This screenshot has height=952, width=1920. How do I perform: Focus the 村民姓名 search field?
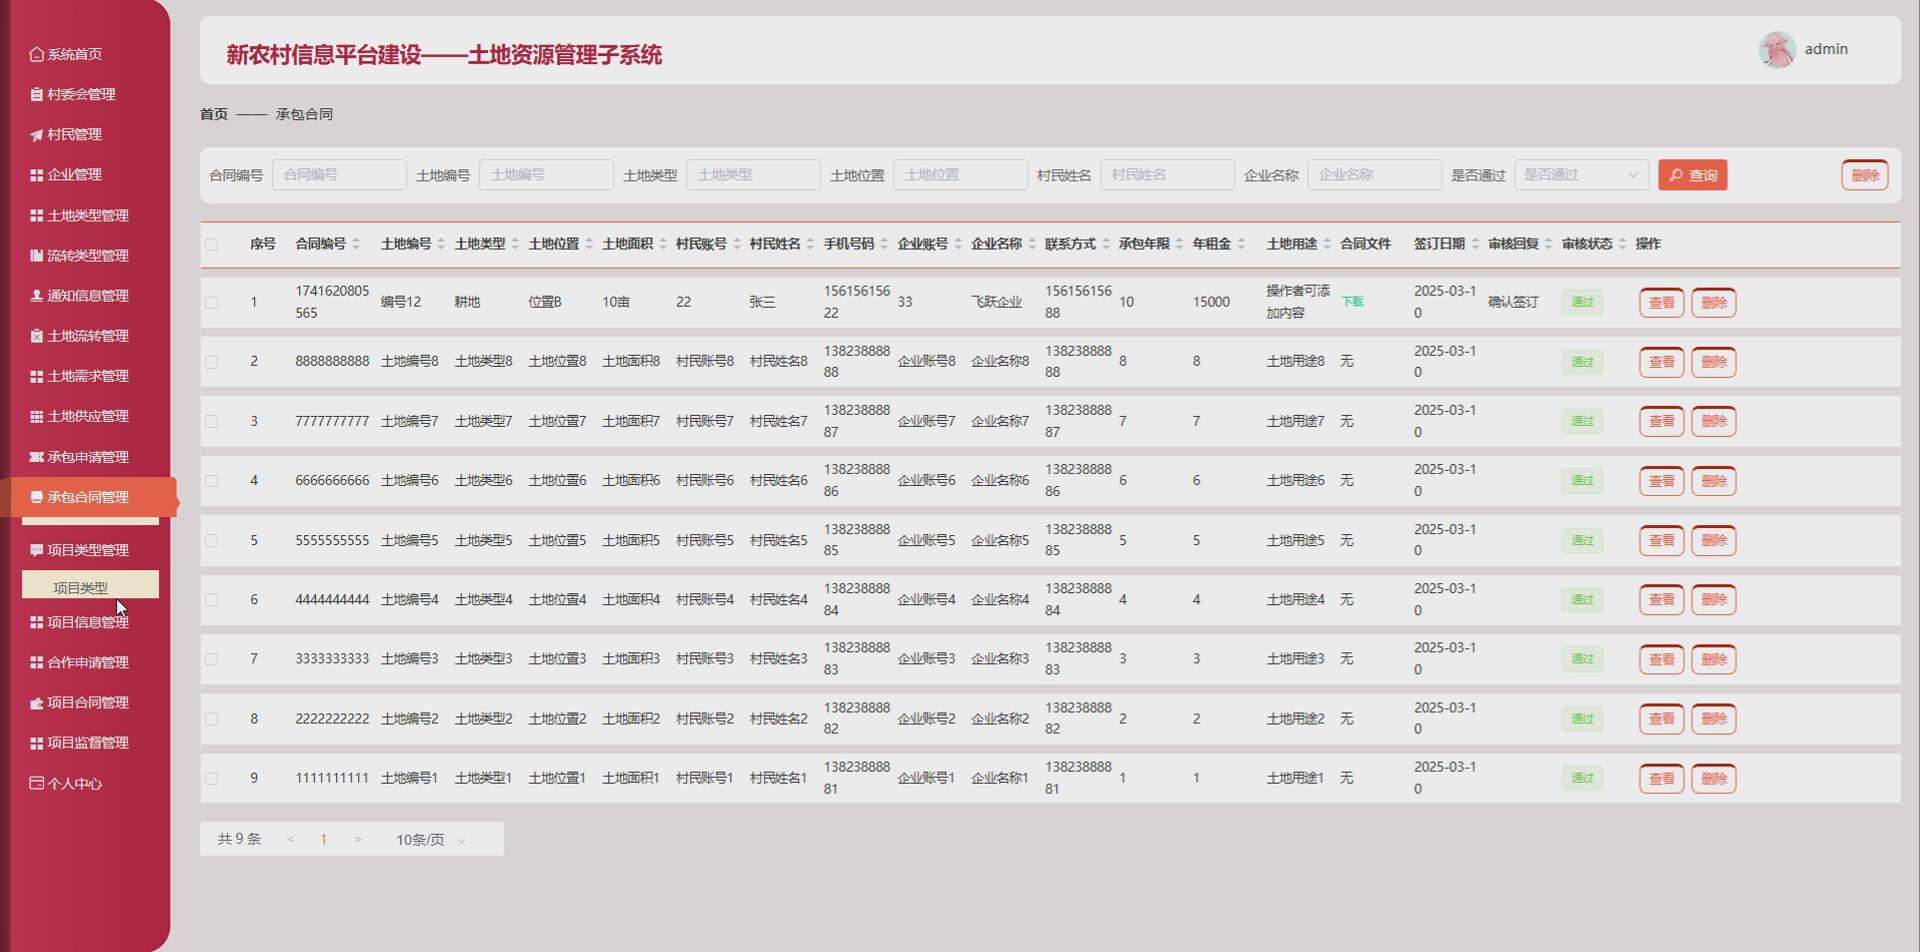(1167, 175)
